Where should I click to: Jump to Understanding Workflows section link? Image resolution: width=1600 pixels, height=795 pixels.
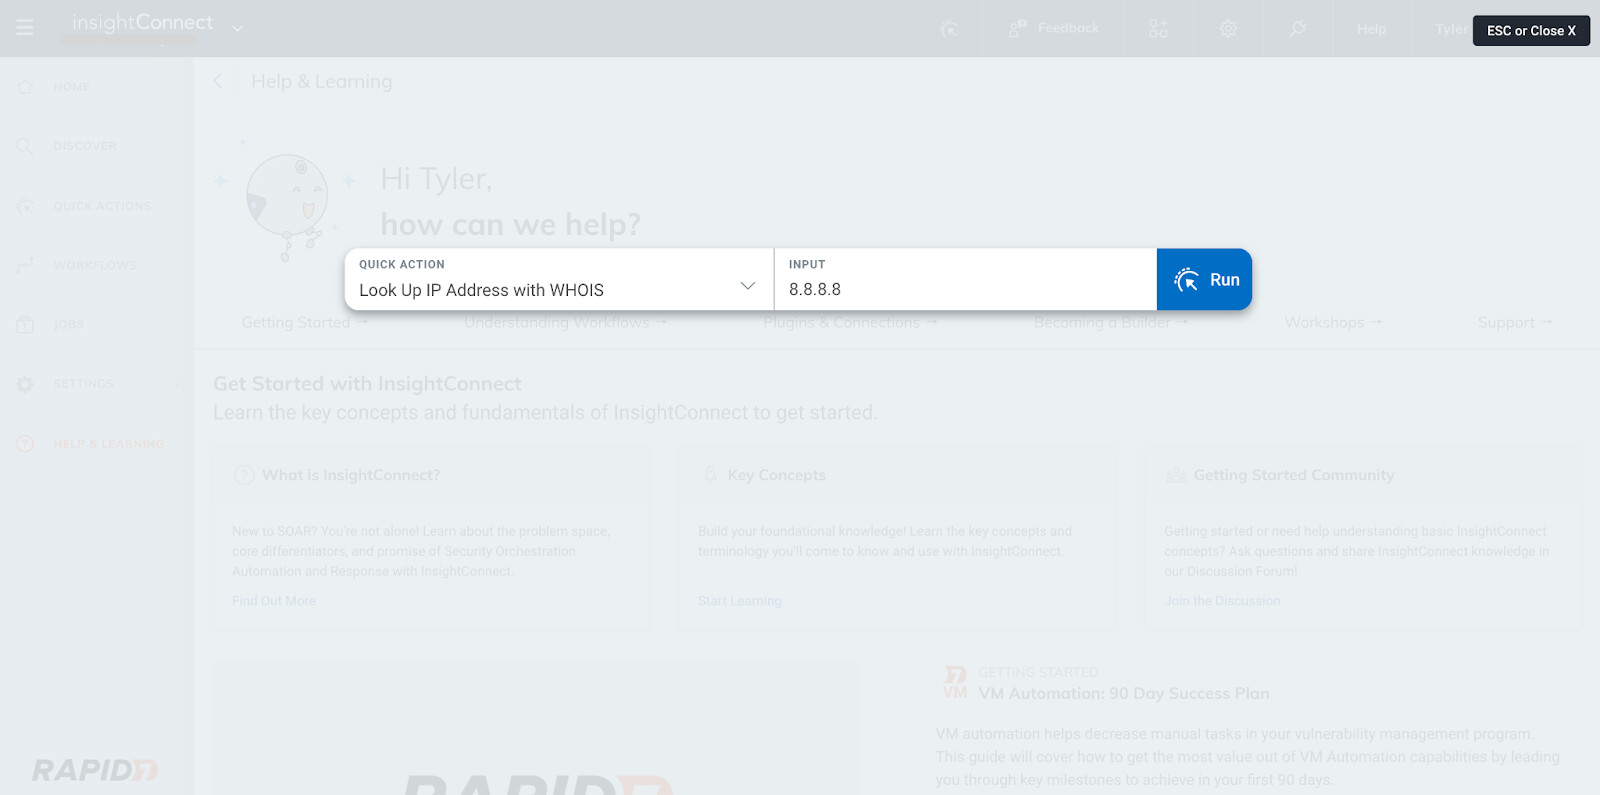565,322
